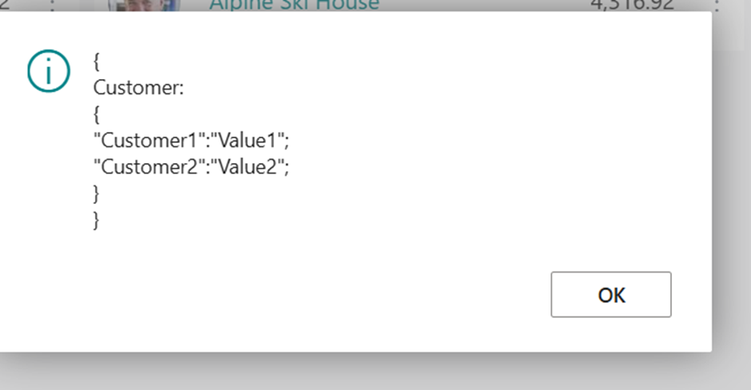Screen dimensions: 751x390
Task: Click the dimmed area right of dialog
Action: click(x=731, y=192)
